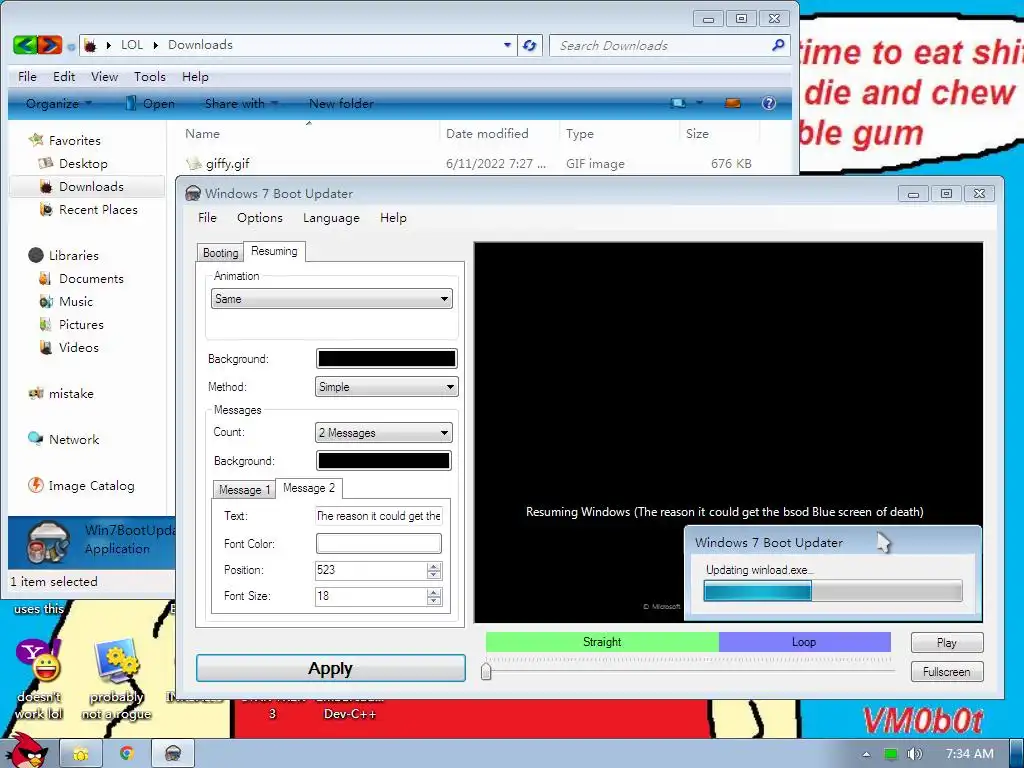Click the animation frame slider thumb
Screen dimensions: 1024x768
(x=486, y=671)
